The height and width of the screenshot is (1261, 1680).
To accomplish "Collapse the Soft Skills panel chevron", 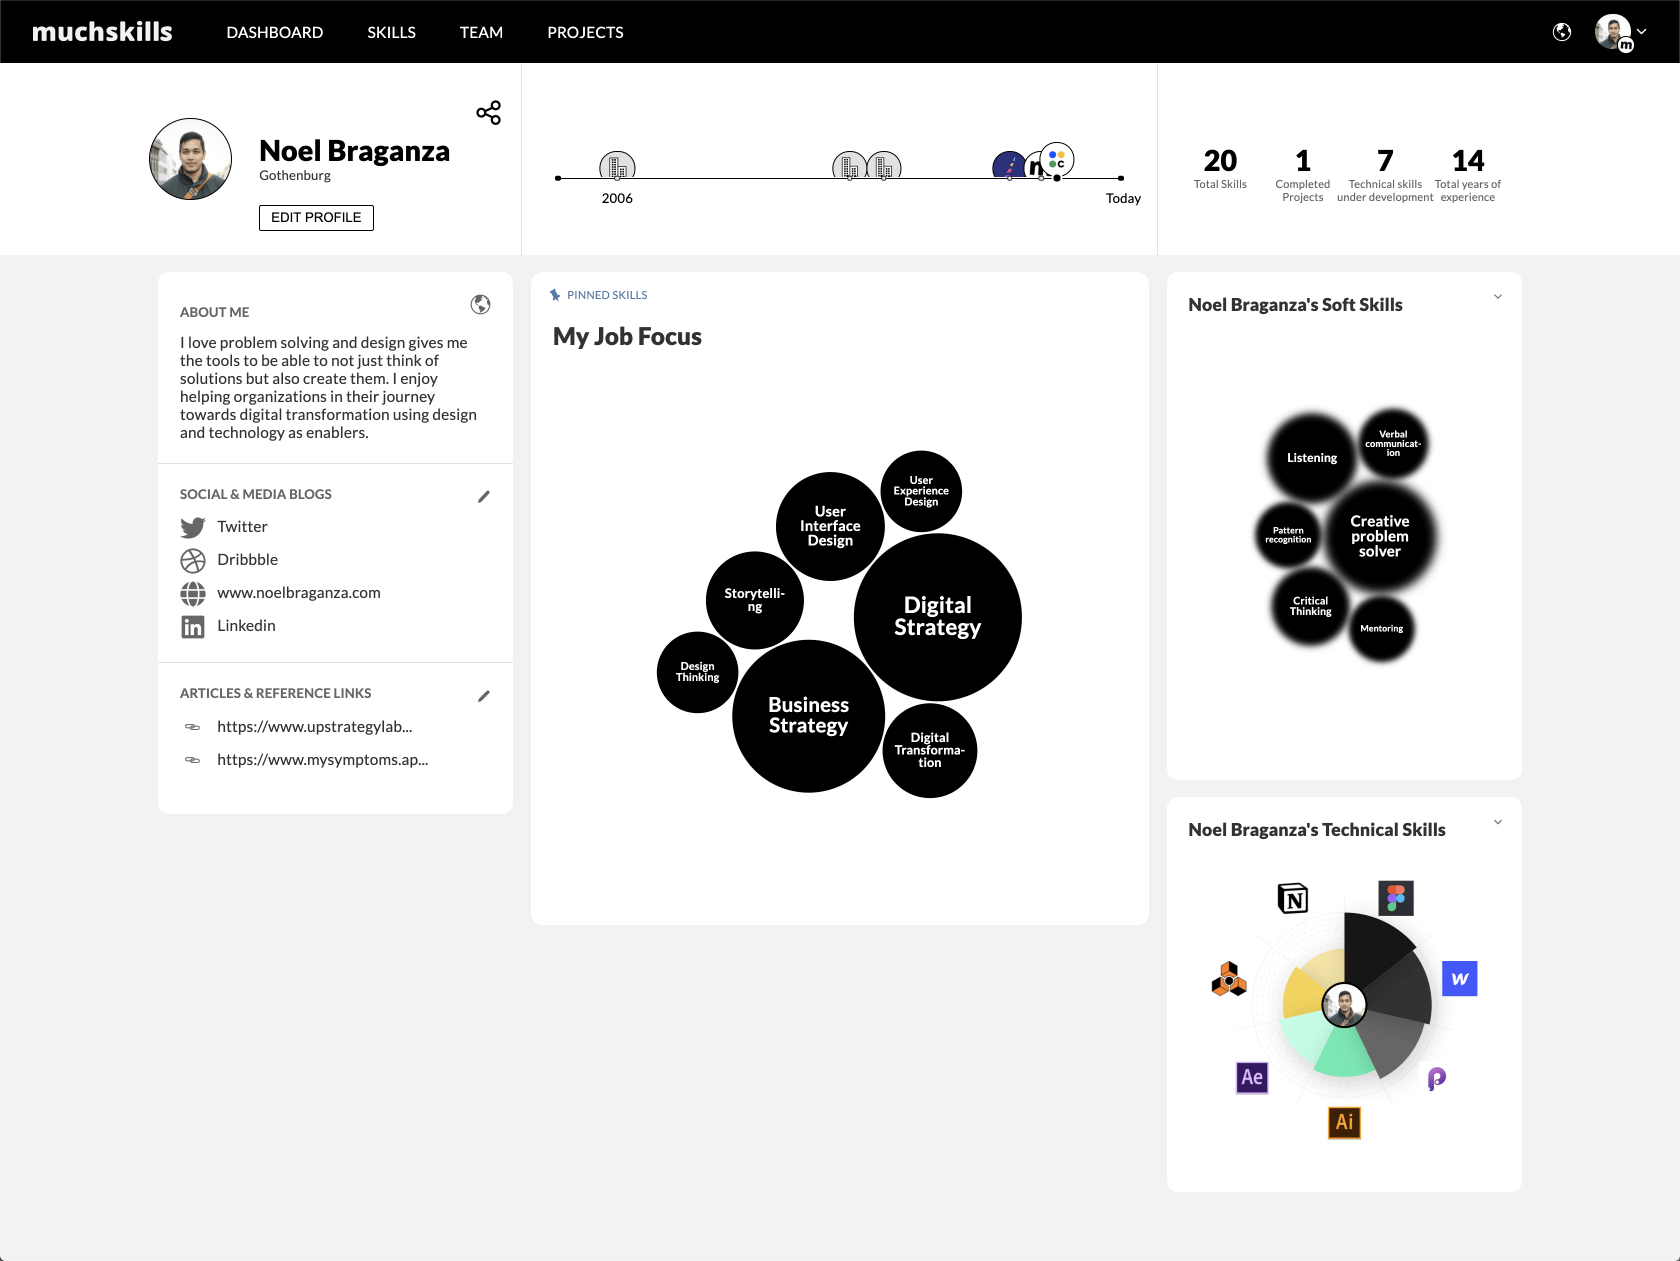I will click(x=1498, y=297).
